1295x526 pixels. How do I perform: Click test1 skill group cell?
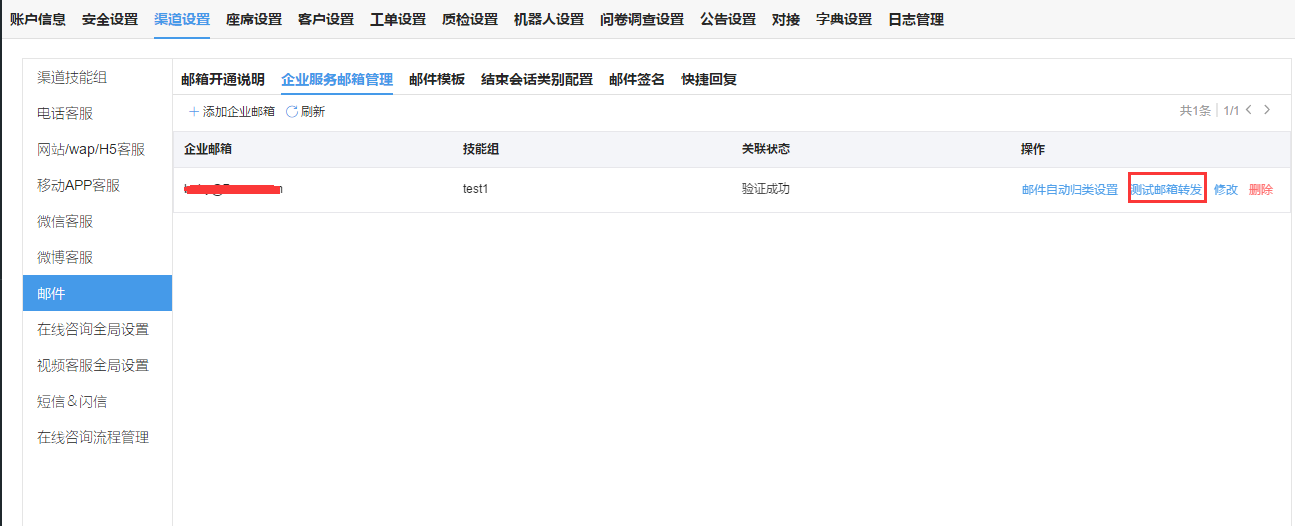tap(475, 189)
